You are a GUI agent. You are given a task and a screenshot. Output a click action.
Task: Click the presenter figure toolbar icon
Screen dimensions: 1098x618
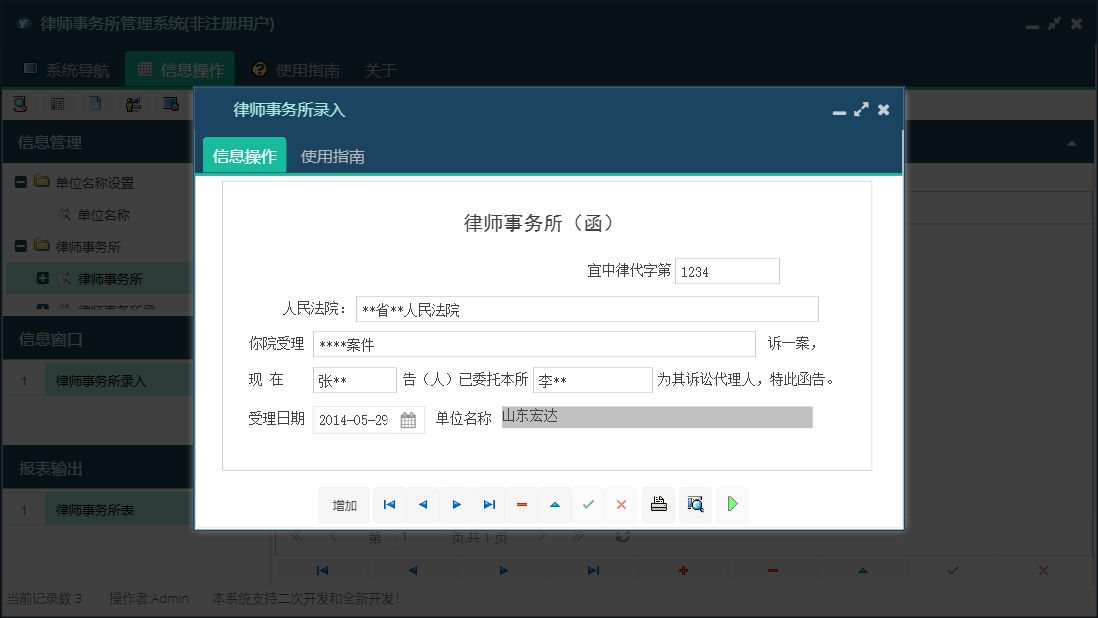133,104
